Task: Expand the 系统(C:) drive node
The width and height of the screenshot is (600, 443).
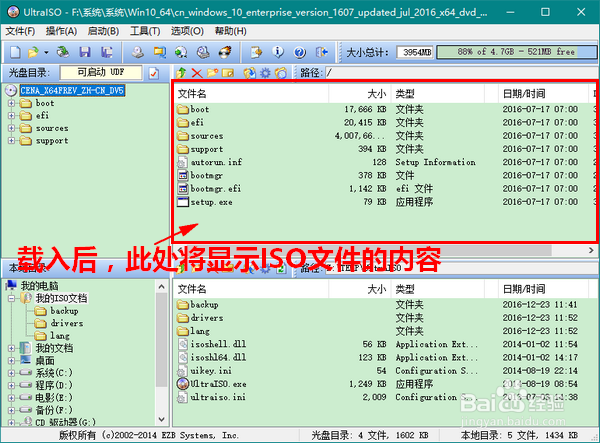Action: (x=11, y=373)
